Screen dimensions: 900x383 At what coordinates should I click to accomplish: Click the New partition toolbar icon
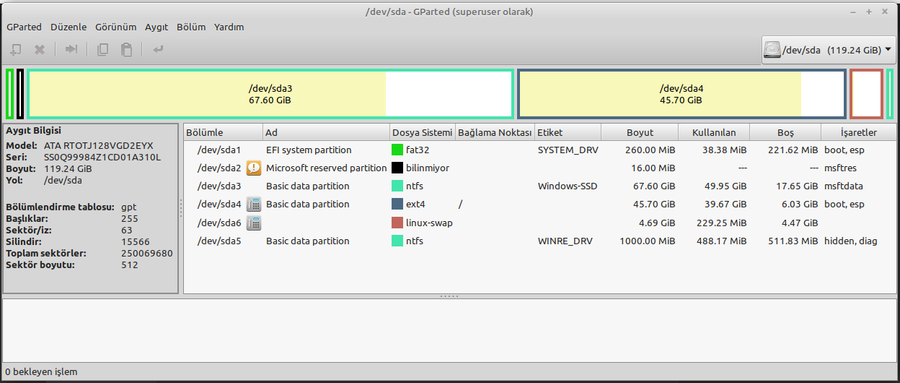coord(16,50)
